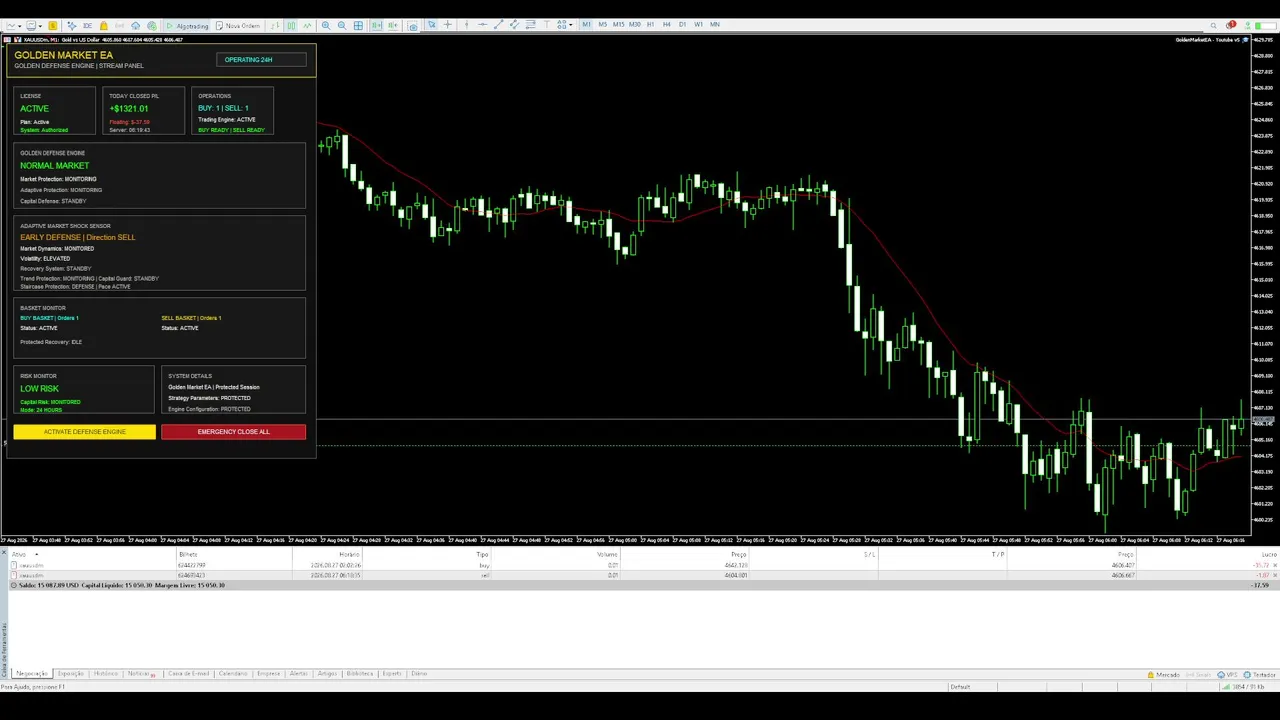Screen dimensions: 1280x720
Task: Open Nova Ordem new order dialog
Action: [238, 25]
